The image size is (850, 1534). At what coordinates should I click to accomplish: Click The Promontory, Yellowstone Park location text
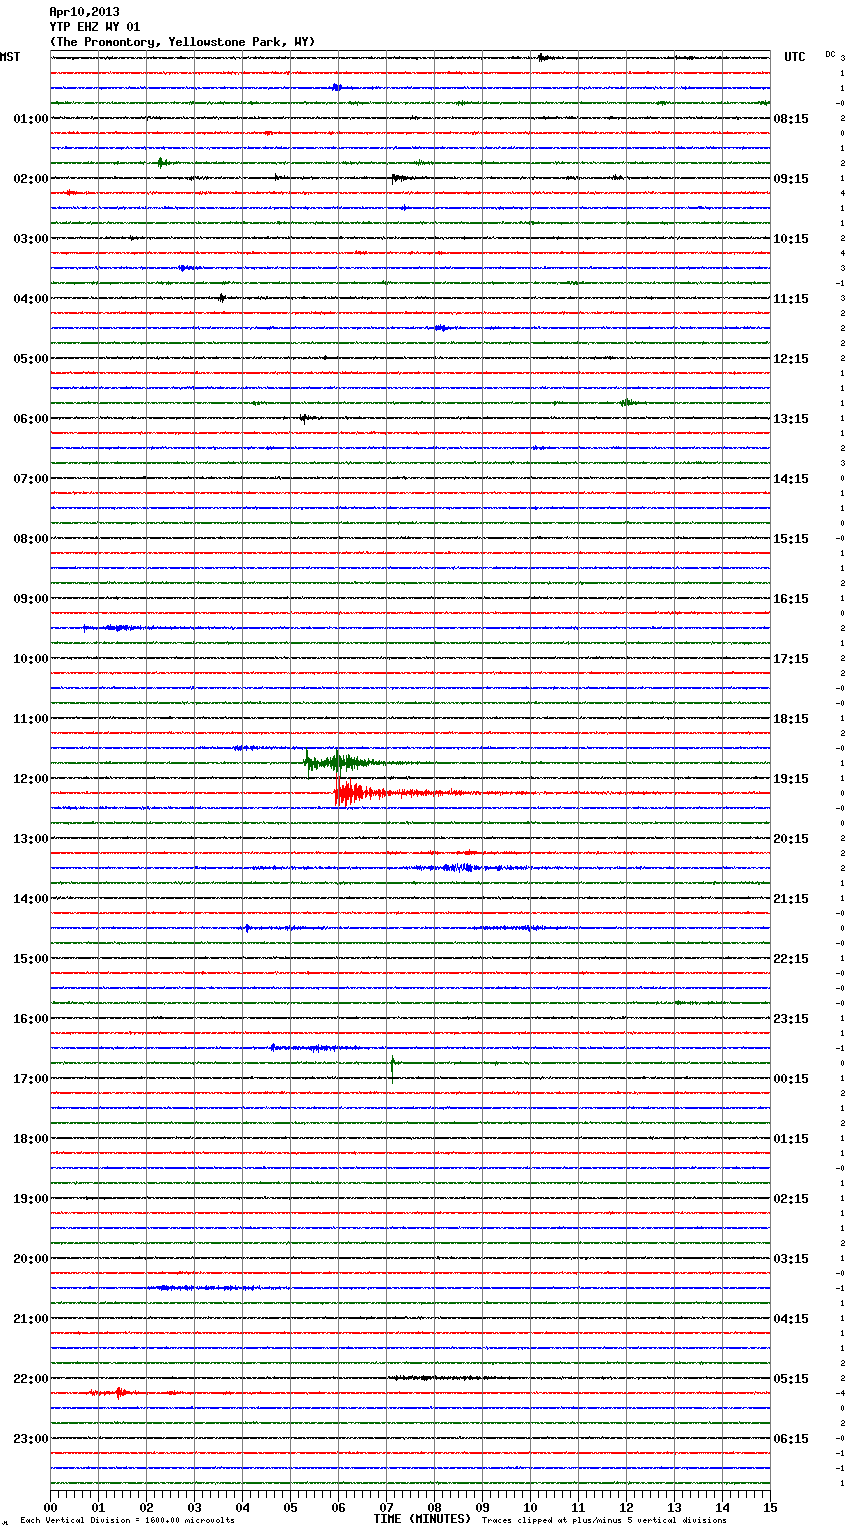tap(182, 42)
